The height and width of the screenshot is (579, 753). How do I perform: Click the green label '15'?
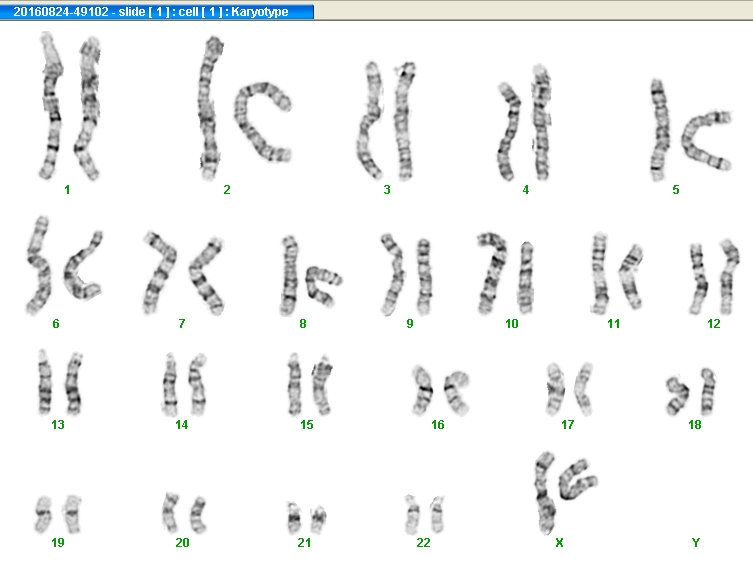307,424
